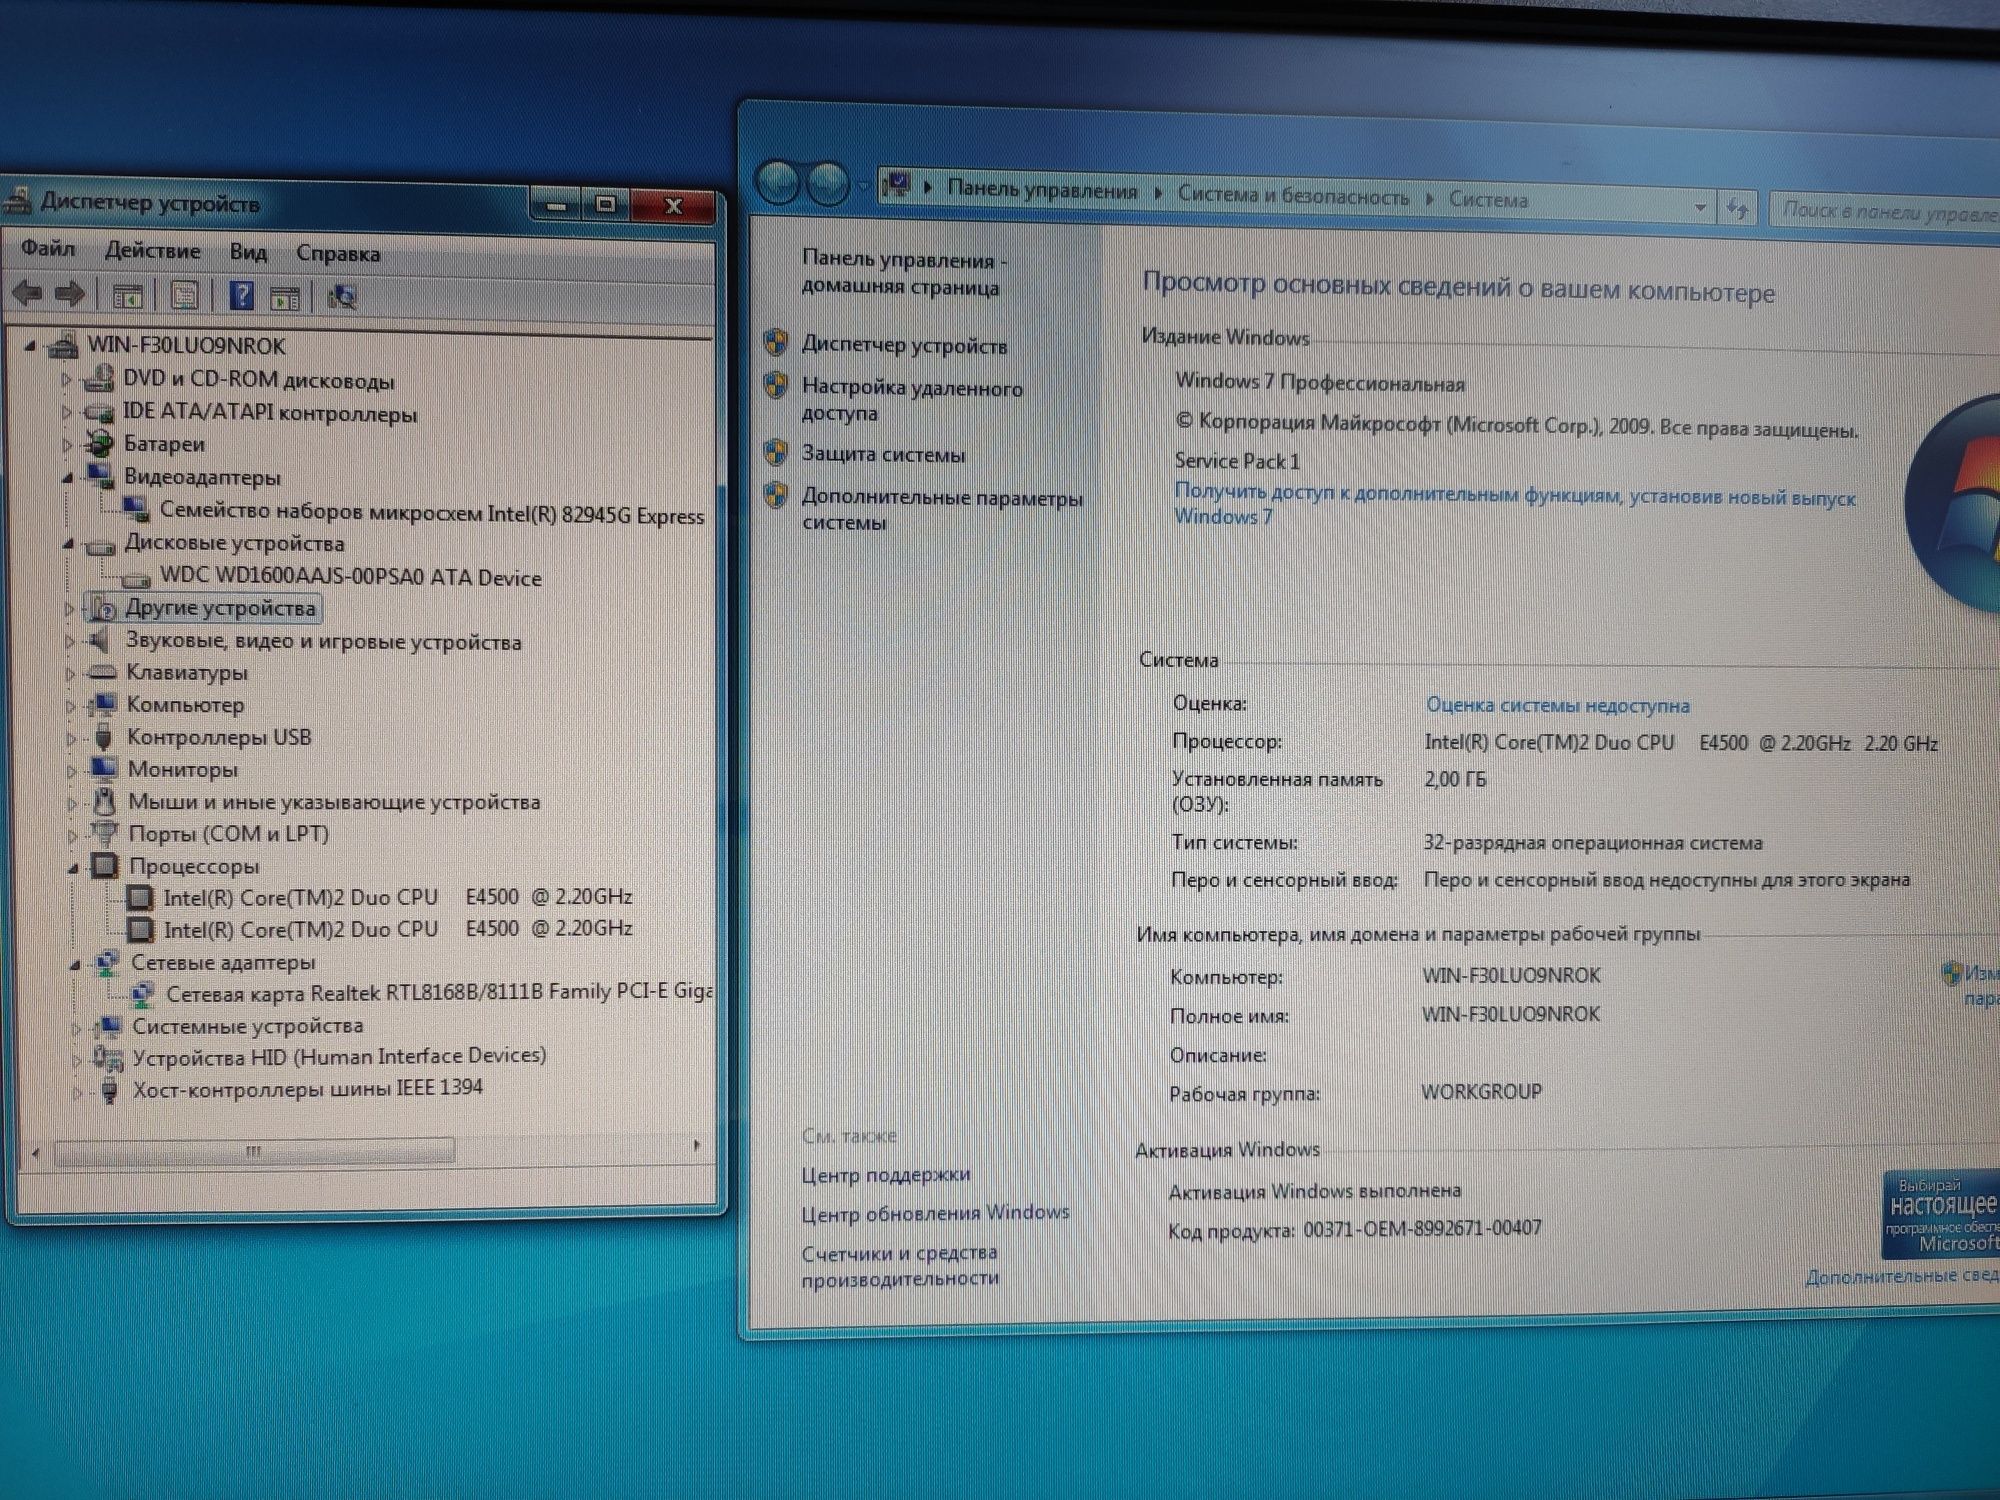Select the DVD и CD-ROM дисководы icon
Viewport: 2000px width, 1500px height.
click(x=99, y=379)
